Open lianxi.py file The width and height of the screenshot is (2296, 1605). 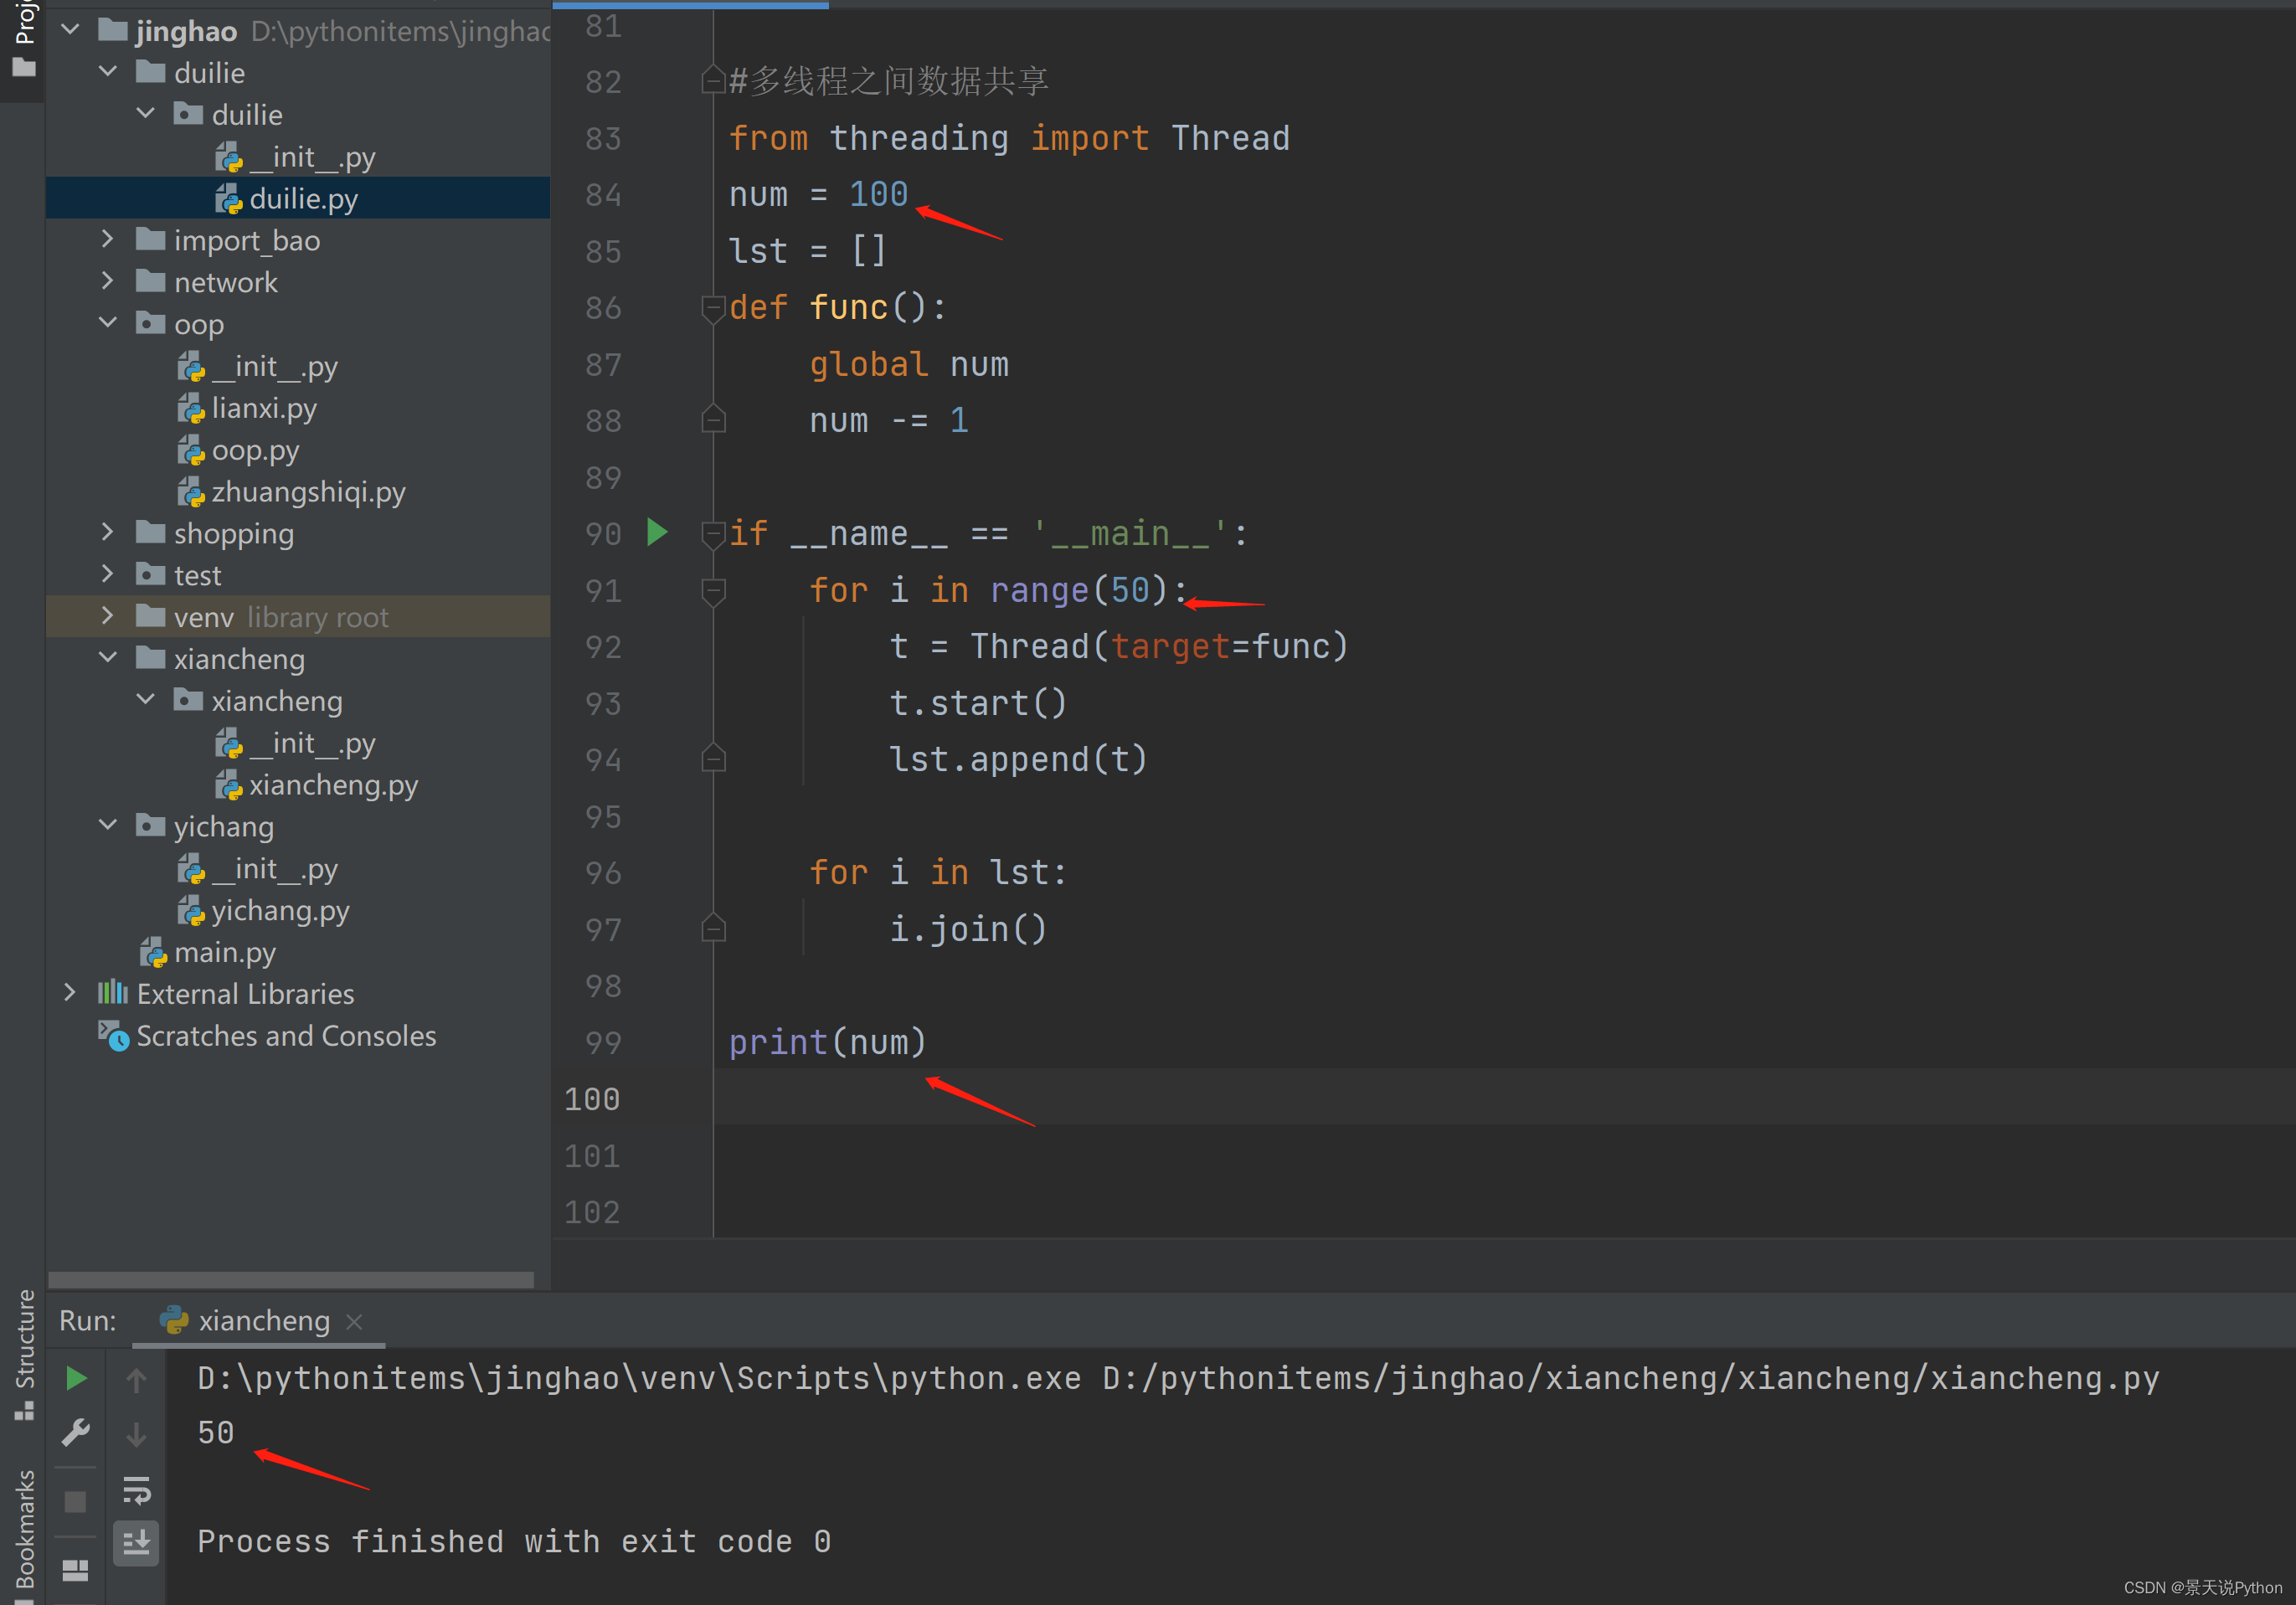coord(263,408)
